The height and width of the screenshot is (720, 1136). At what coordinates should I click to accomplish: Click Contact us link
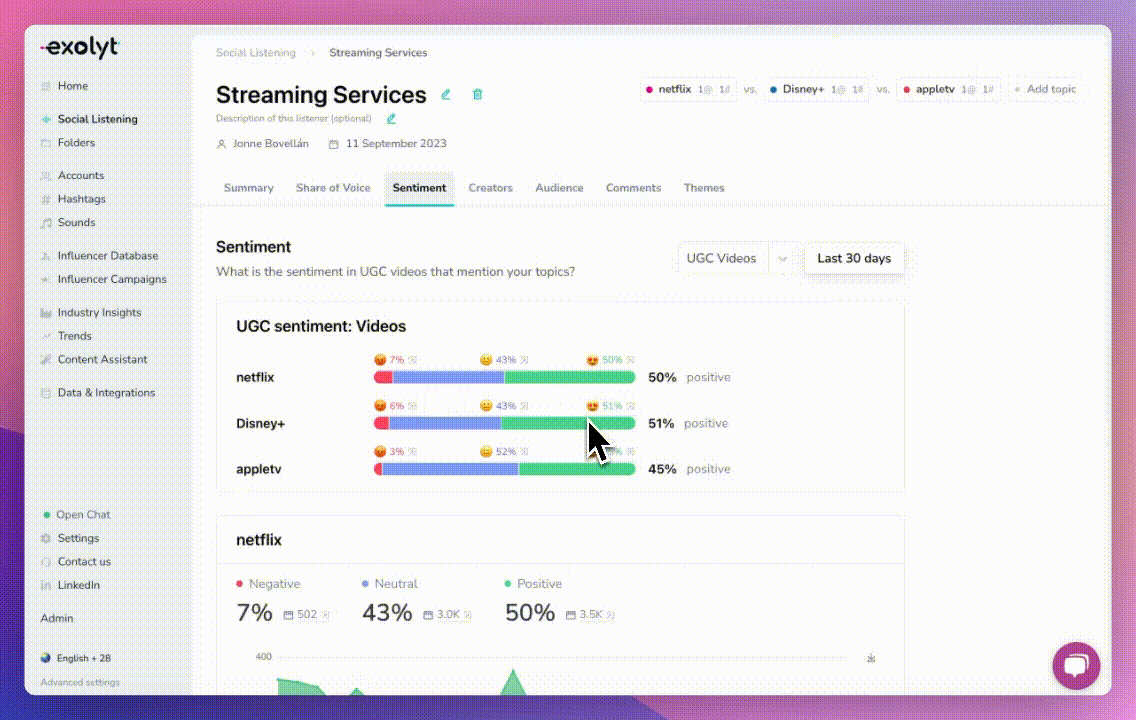[x=84, y=561]
